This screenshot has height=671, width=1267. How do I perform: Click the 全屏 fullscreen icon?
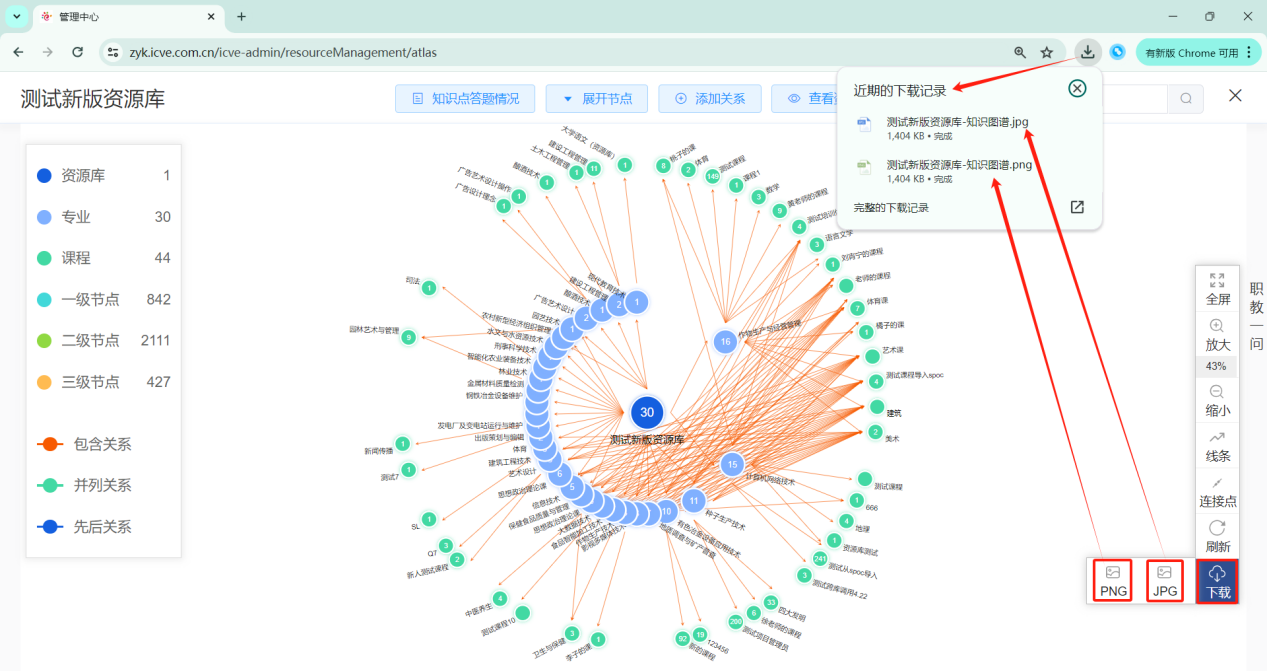pos(1217,281)
